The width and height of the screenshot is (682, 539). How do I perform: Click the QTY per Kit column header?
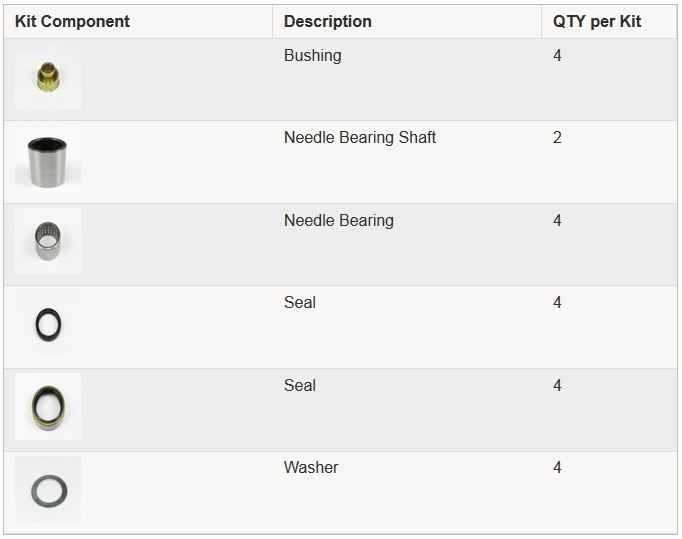coord(597,21)
